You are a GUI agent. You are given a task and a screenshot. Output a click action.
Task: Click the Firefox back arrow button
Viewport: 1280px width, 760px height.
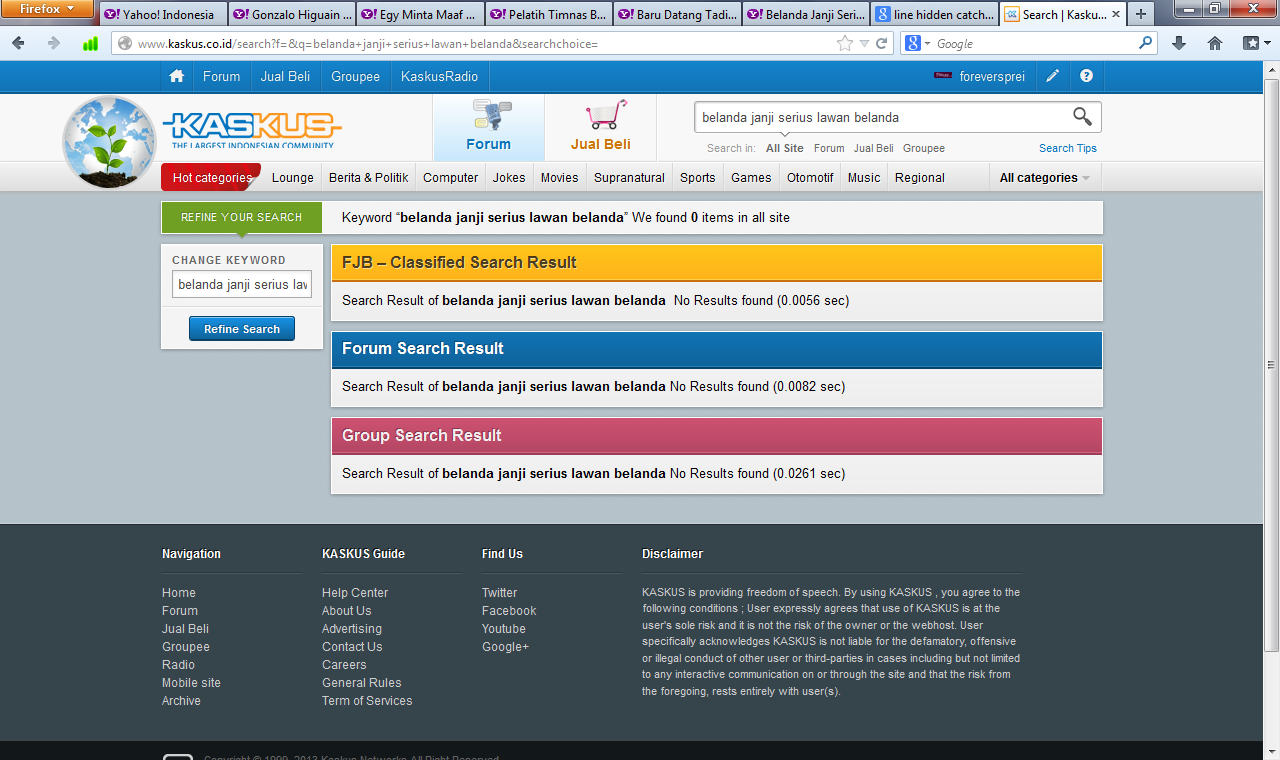point(18,43)
